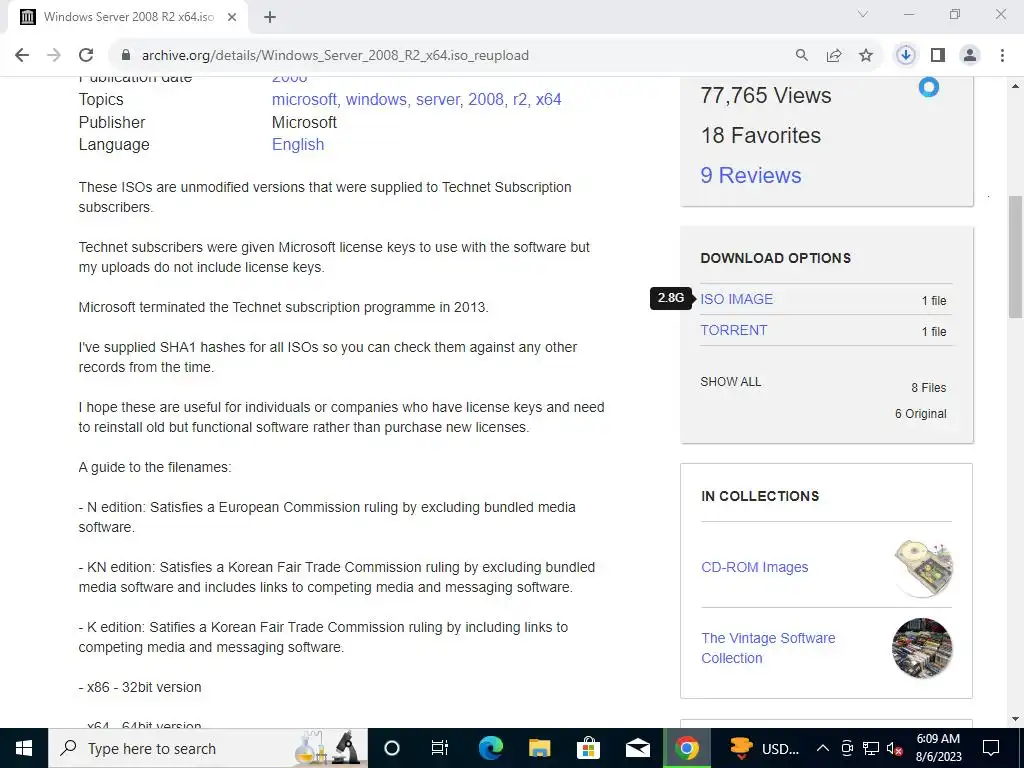Open the taskbar clock and date
The image size is (1024, 768).
click(938, 748)
